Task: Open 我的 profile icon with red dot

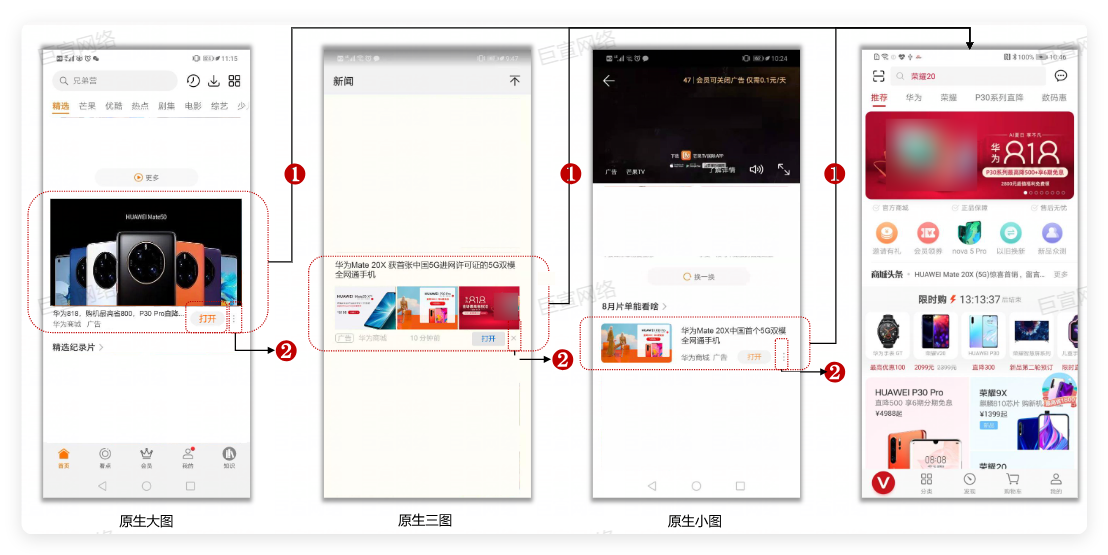Action: click(188, 457)
